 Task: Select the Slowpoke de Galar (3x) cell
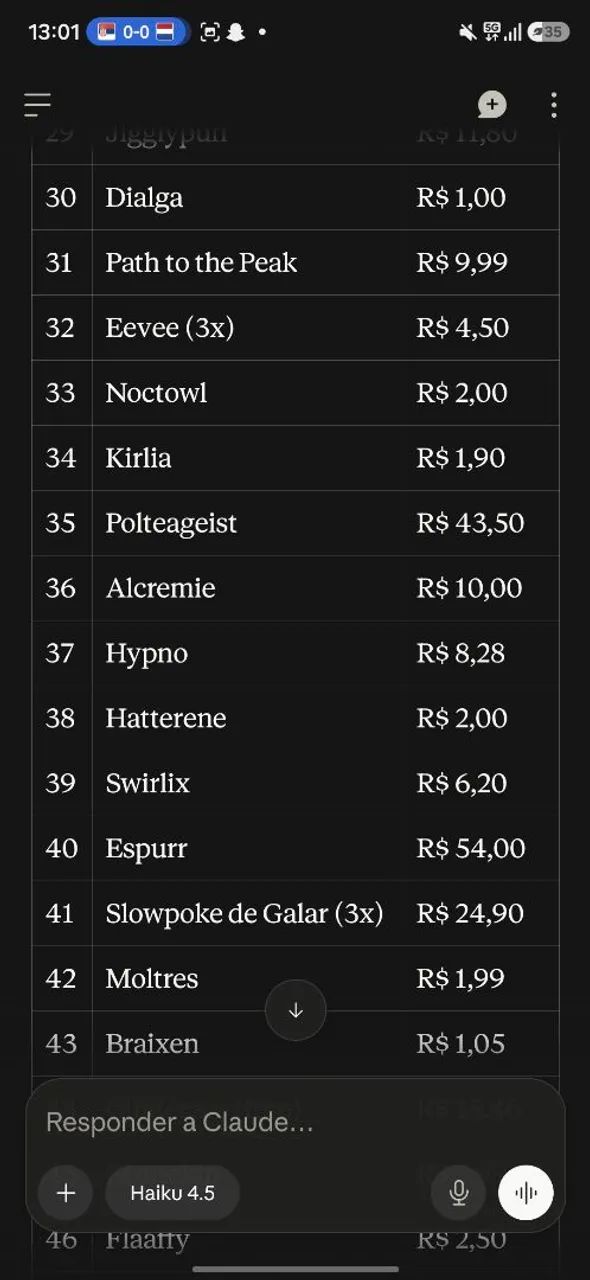pos(244,913)
